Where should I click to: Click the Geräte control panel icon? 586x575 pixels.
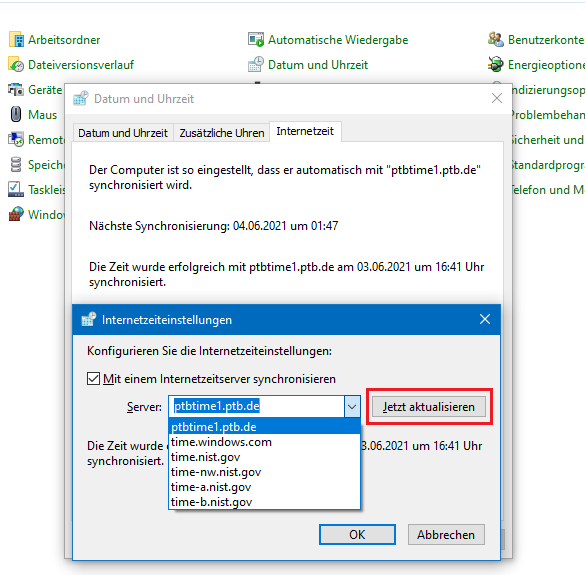(16, 90)
